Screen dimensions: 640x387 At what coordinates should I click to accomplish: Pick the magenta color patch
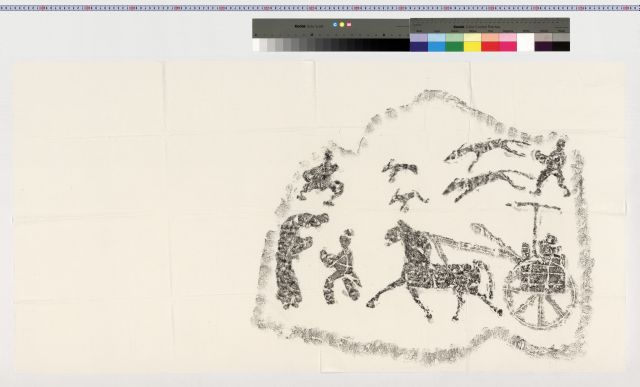click(508, 47)
